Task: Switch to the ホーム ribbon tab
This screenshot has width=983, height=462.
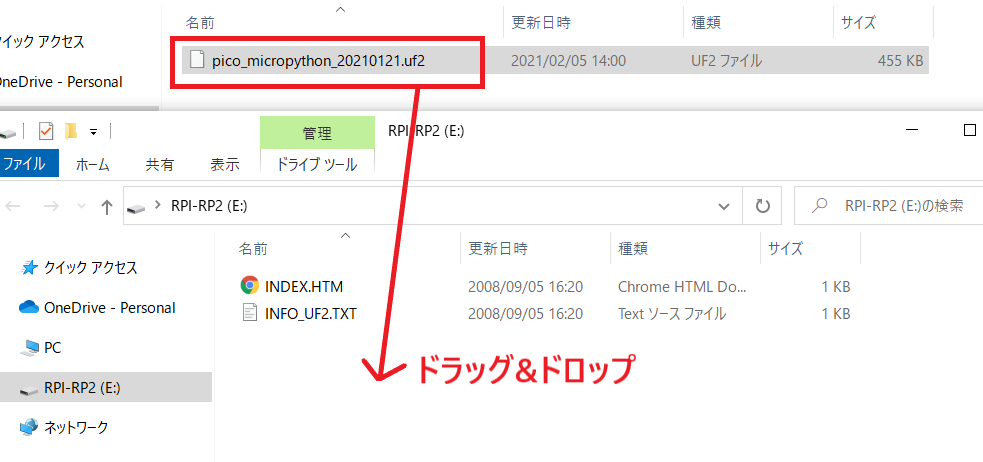Action: coord(93,165)
